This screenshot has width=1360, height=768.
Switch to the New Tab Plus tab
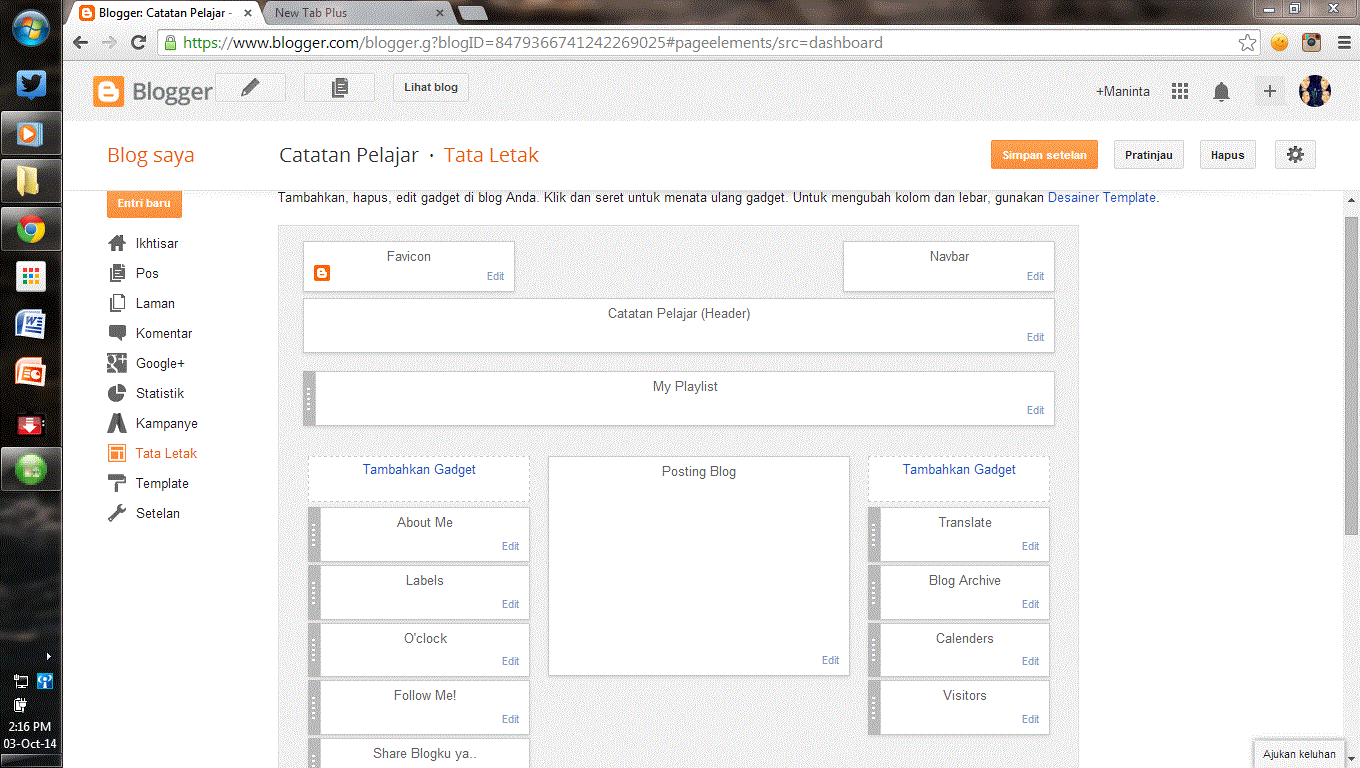pyautogui.click(x=356, y=13)
